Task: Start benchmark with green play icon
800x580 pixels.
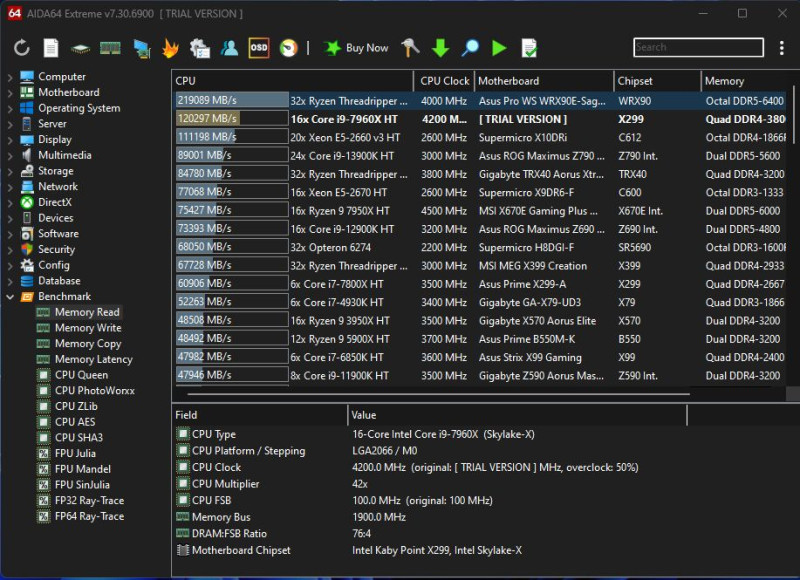Action: 499,48
